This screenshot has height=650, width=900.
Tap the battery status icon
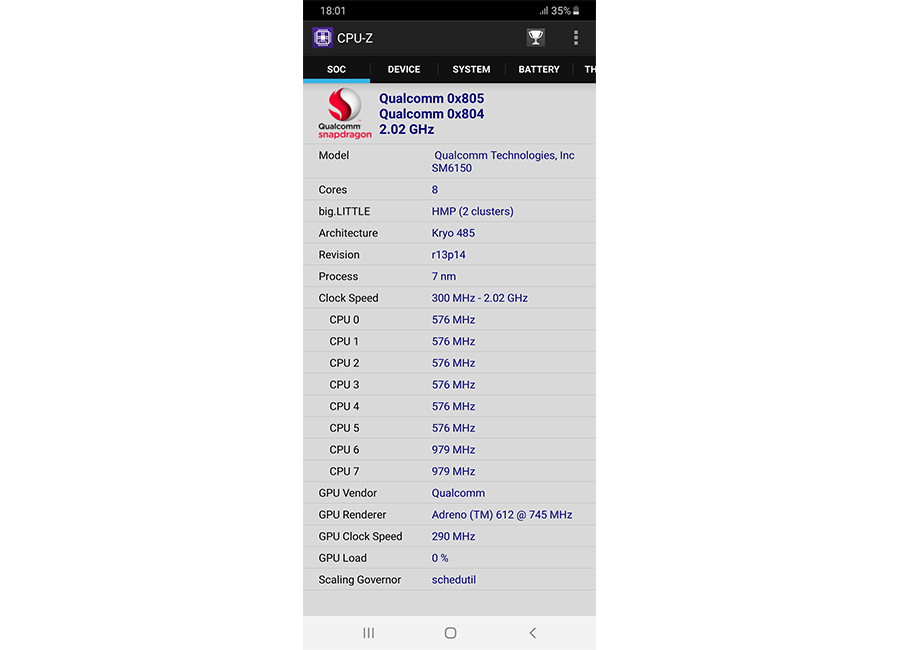(576, 10)
